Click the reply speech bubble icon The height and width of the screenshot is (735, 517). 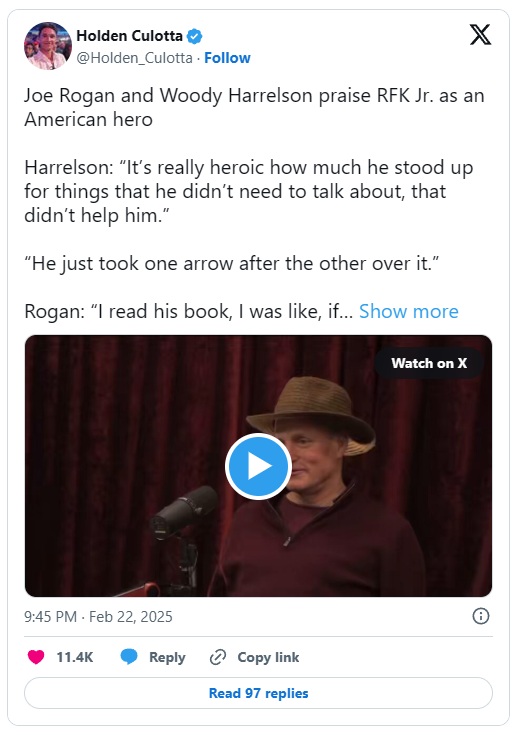coord(129,657)
